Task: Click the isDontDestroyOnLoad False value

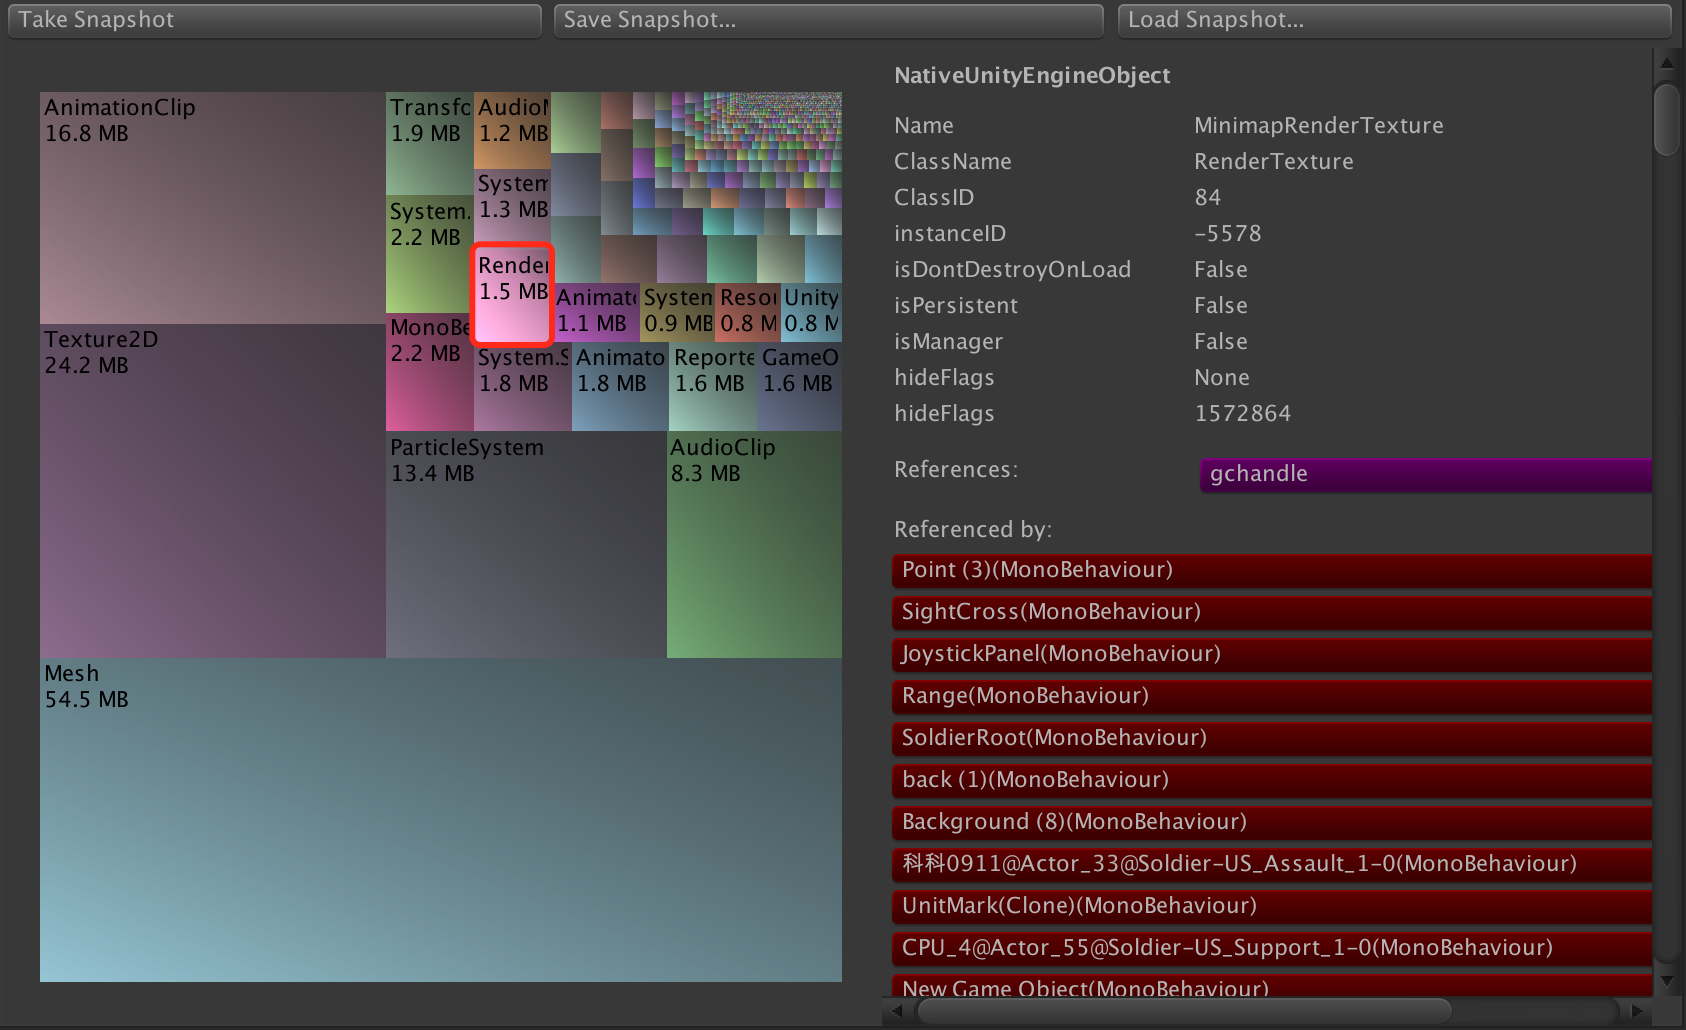Action: coord(1221,270)
